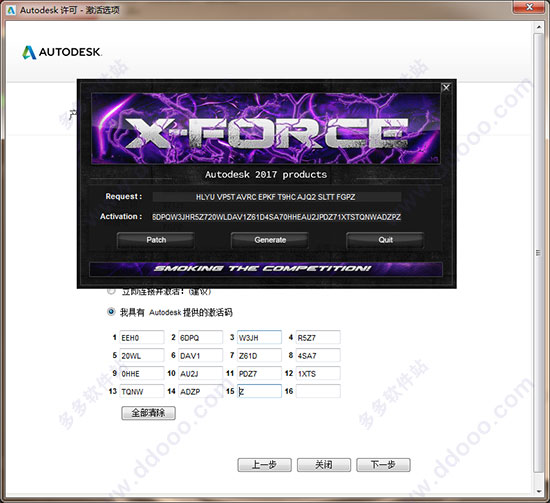550x503 pixels.
Task: Focus activation code box 11 containing PDZ7
Action: 259,374
